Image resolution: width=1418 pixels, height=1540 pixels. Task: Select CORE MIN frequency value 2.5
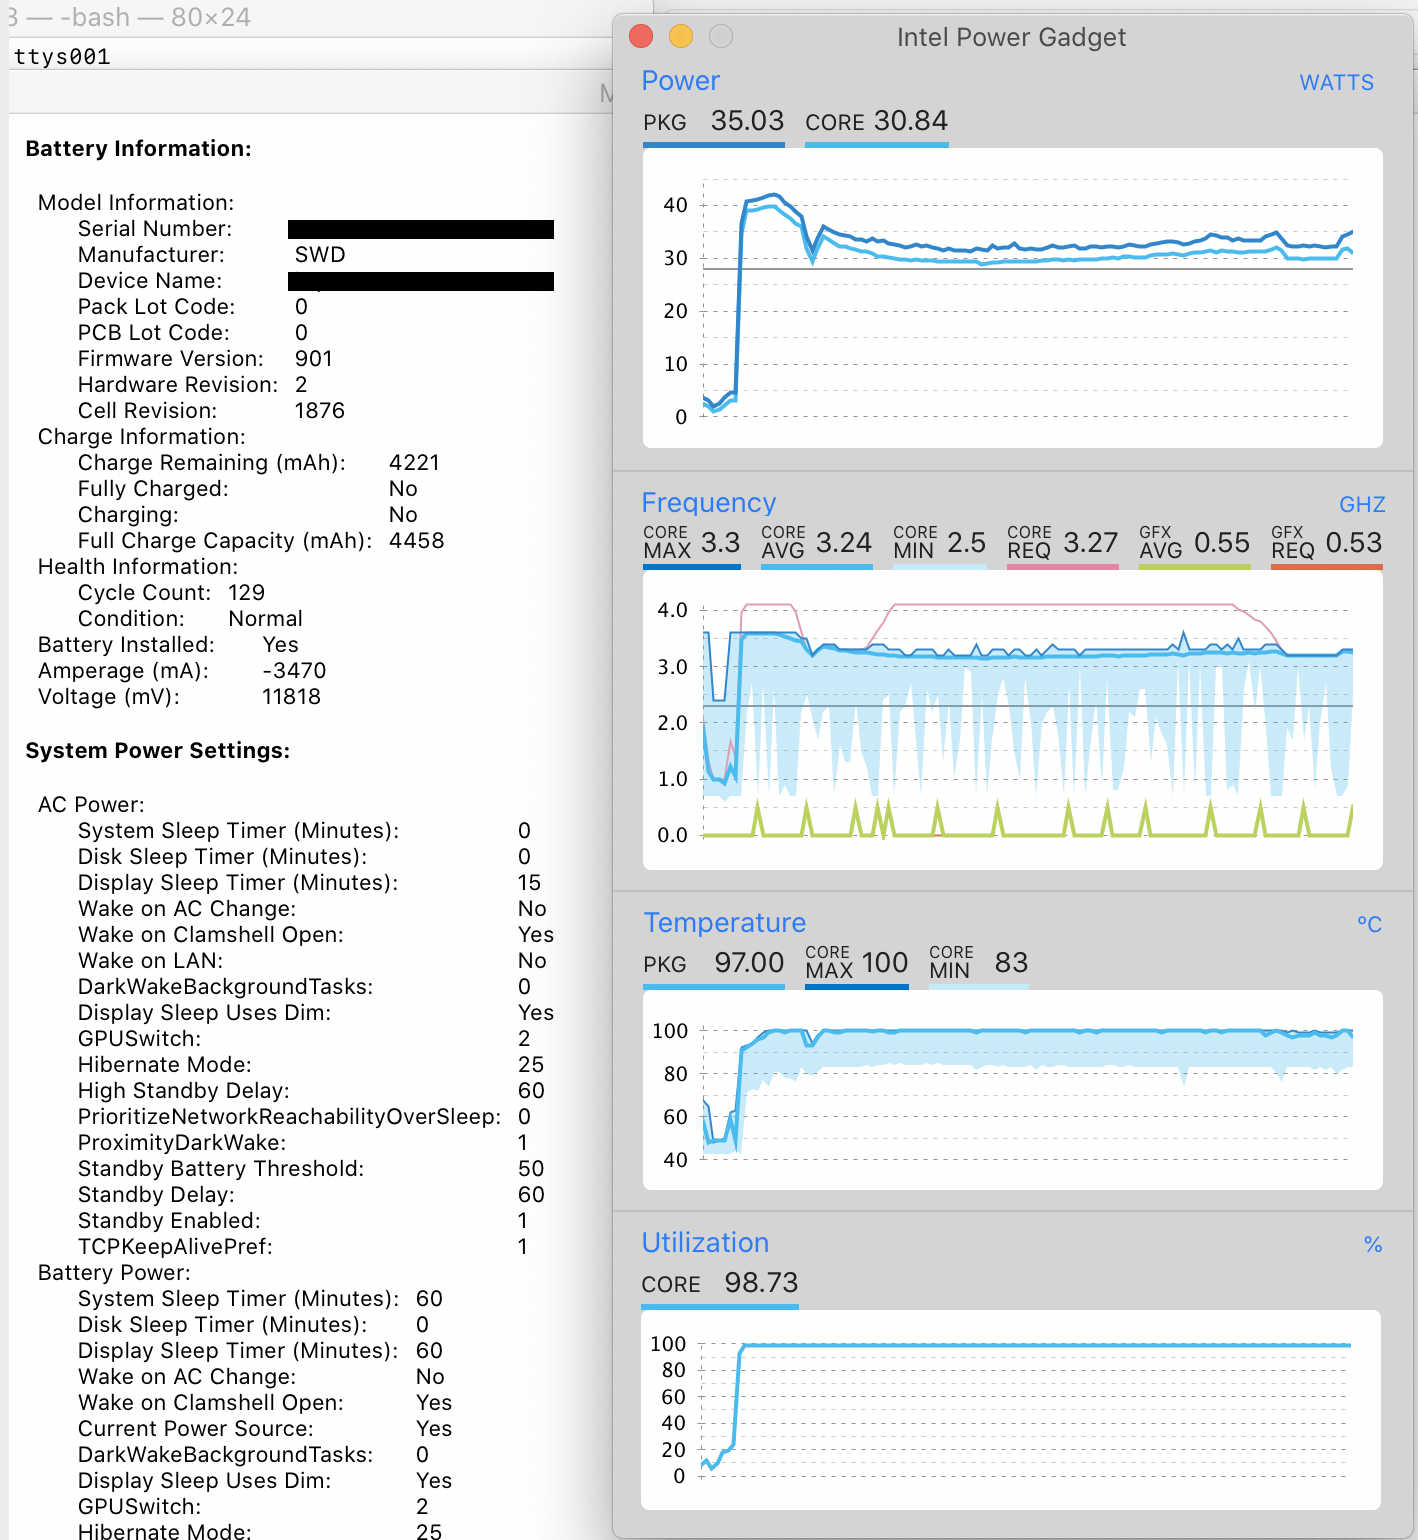coord(966,543)
